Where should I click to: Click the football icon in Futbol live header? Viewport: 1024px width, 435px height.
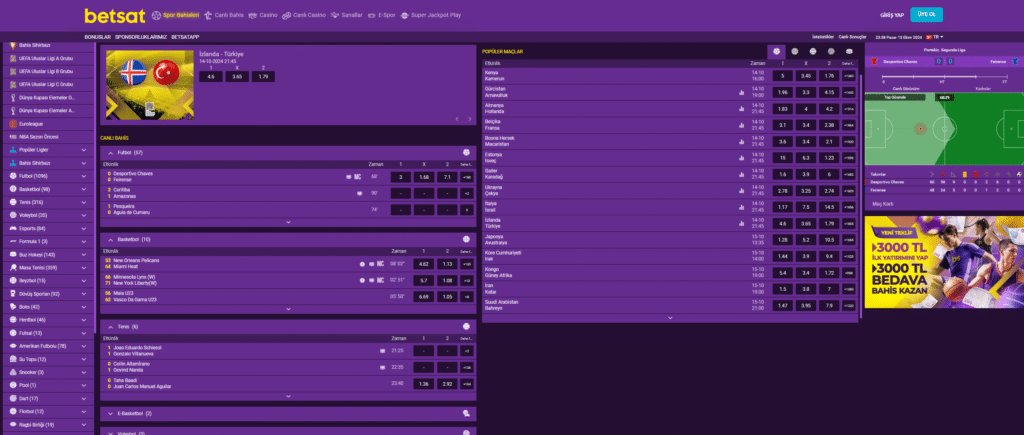tap(466, 152)
